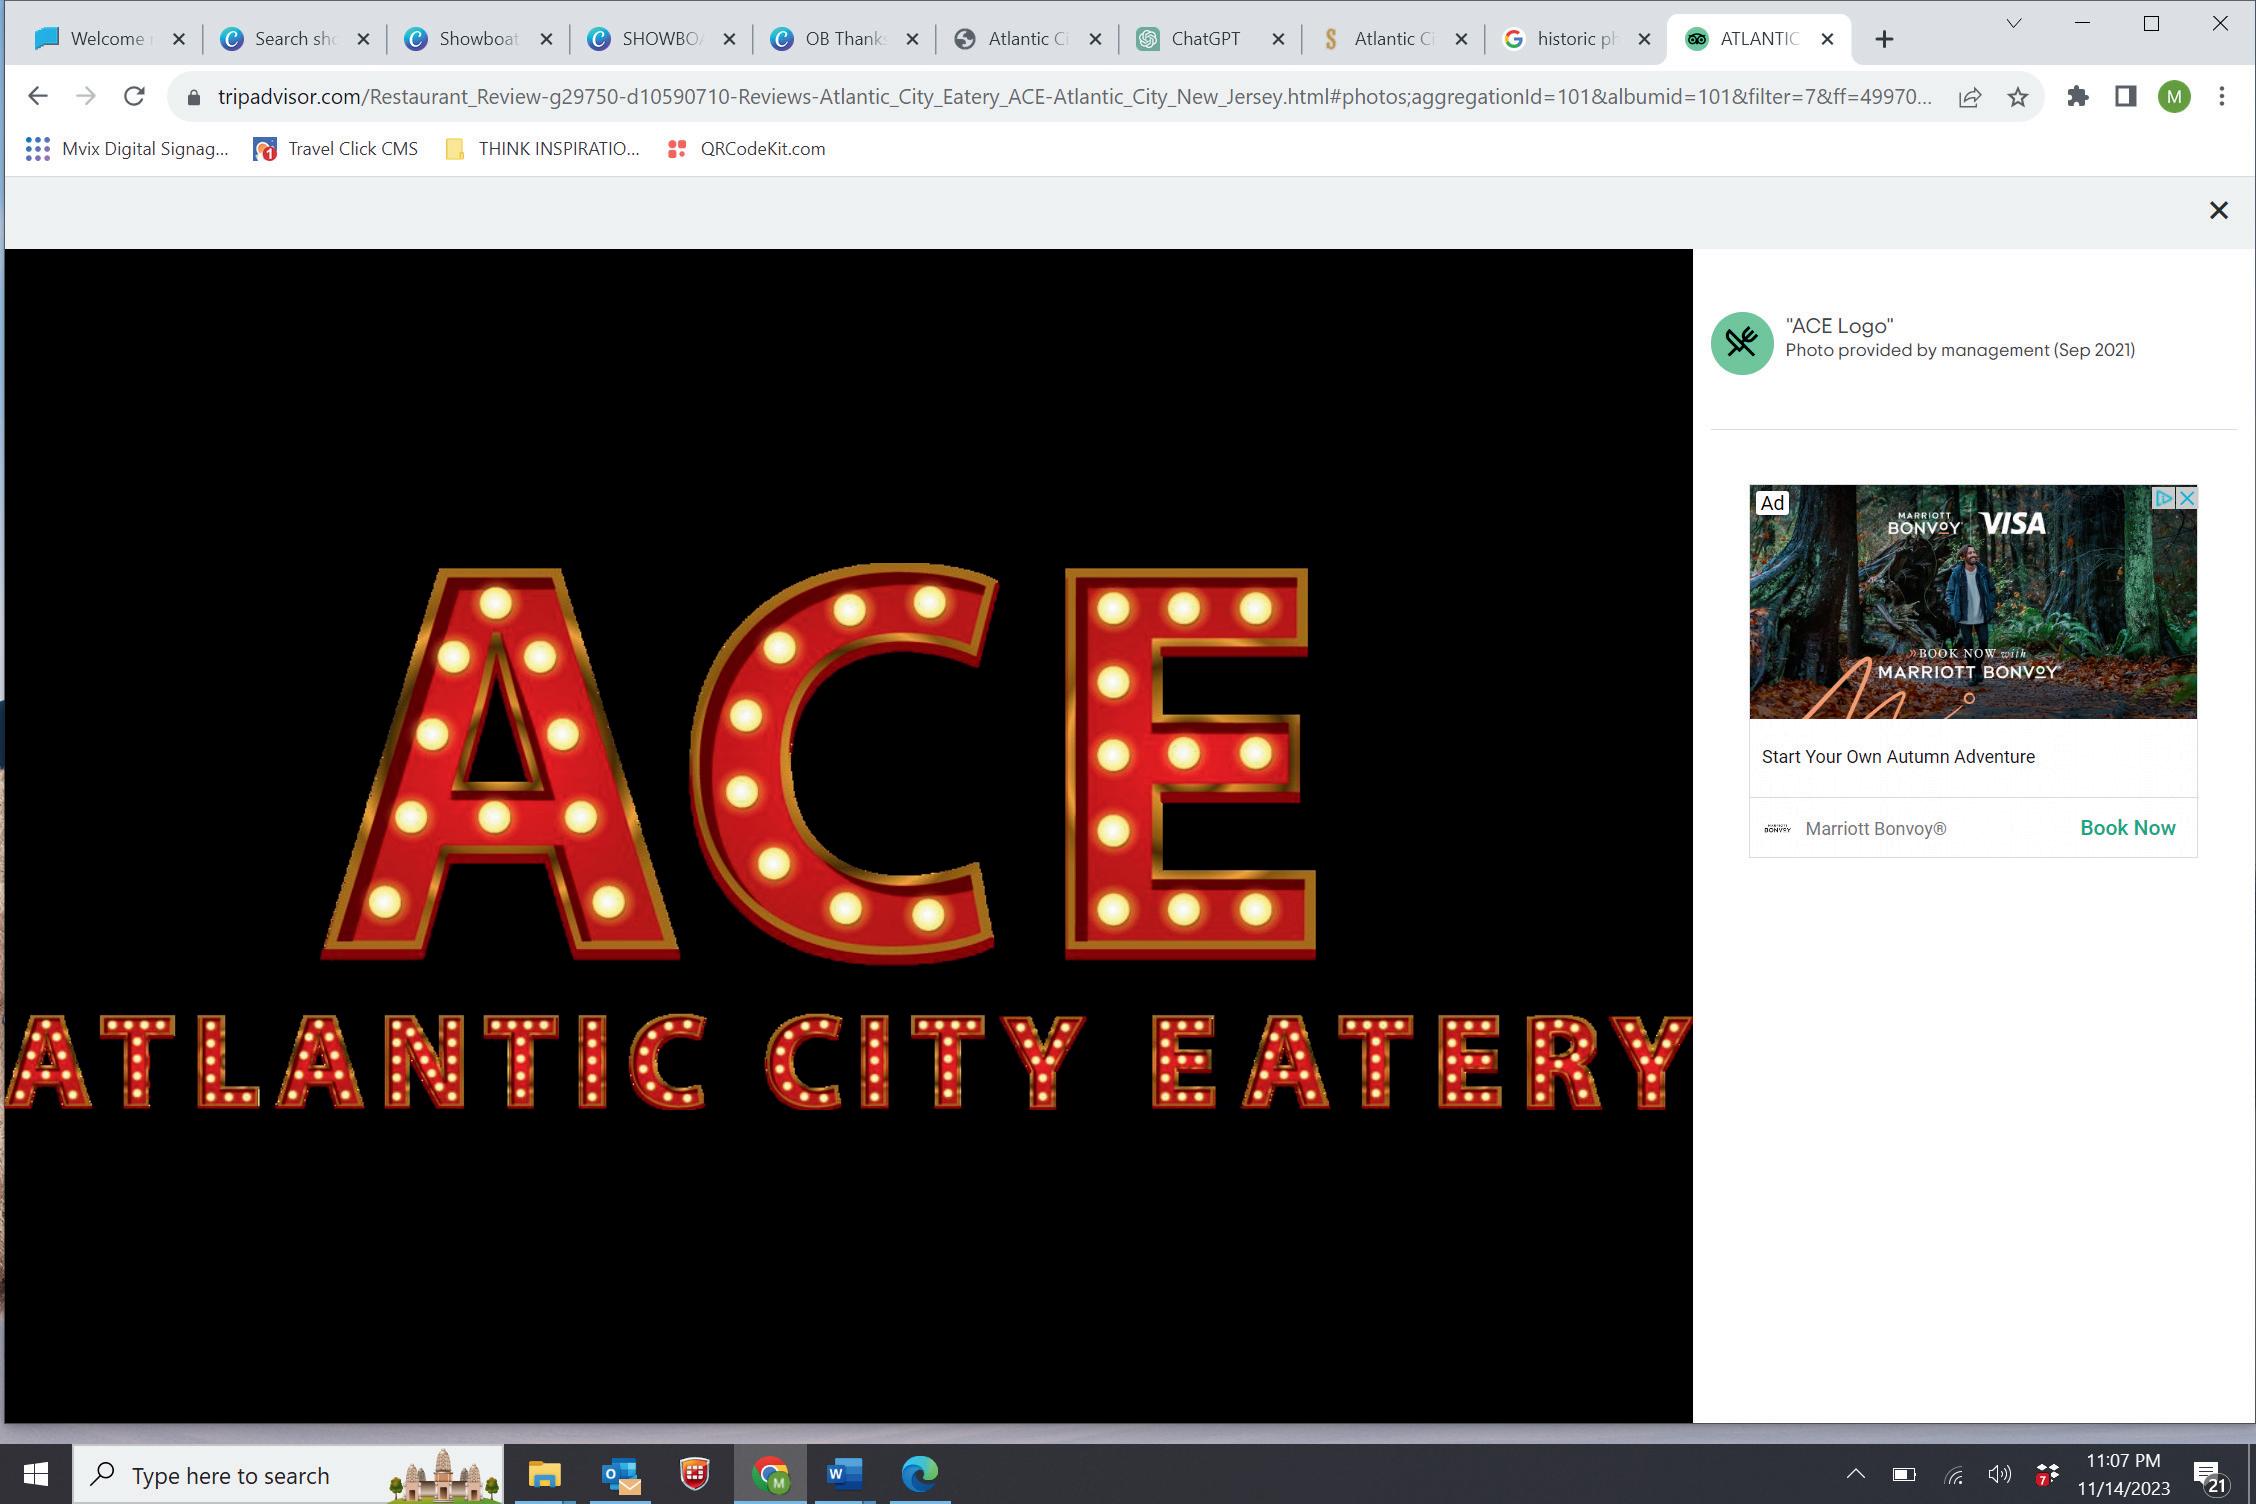
Task: Reload the TripAdvisor page
Action: point(134,97)
